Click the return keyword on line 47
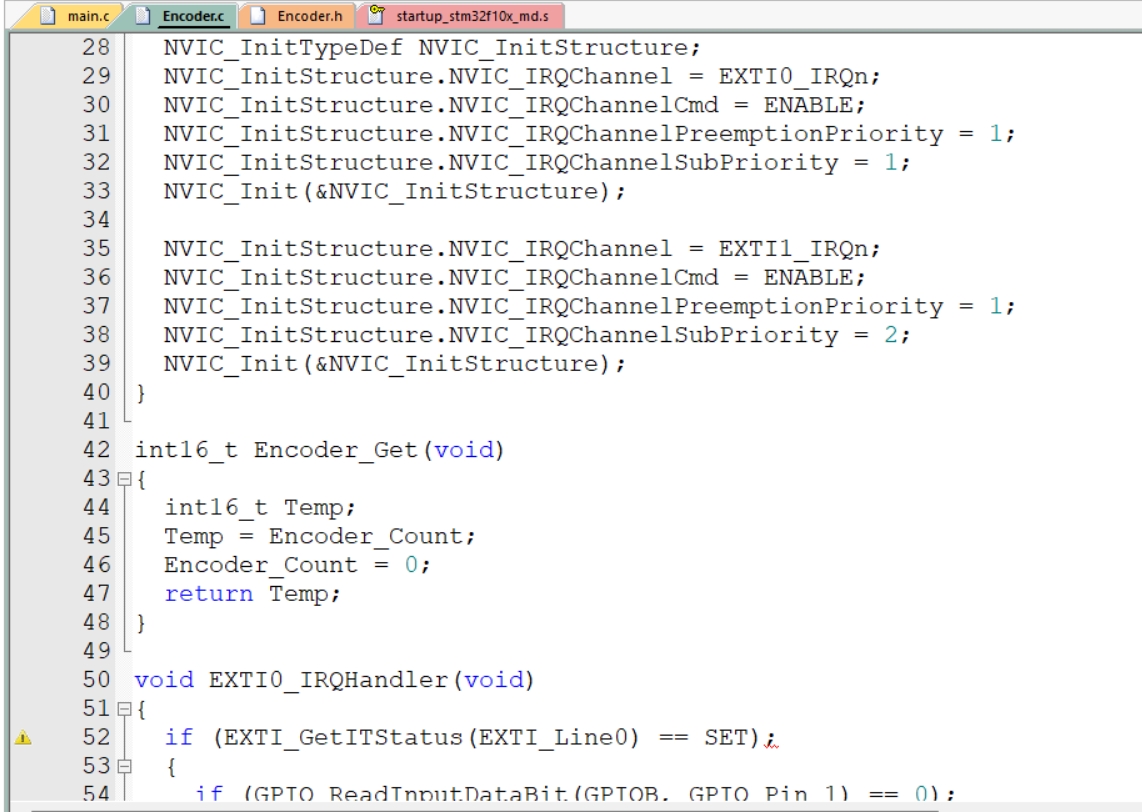 209,594
